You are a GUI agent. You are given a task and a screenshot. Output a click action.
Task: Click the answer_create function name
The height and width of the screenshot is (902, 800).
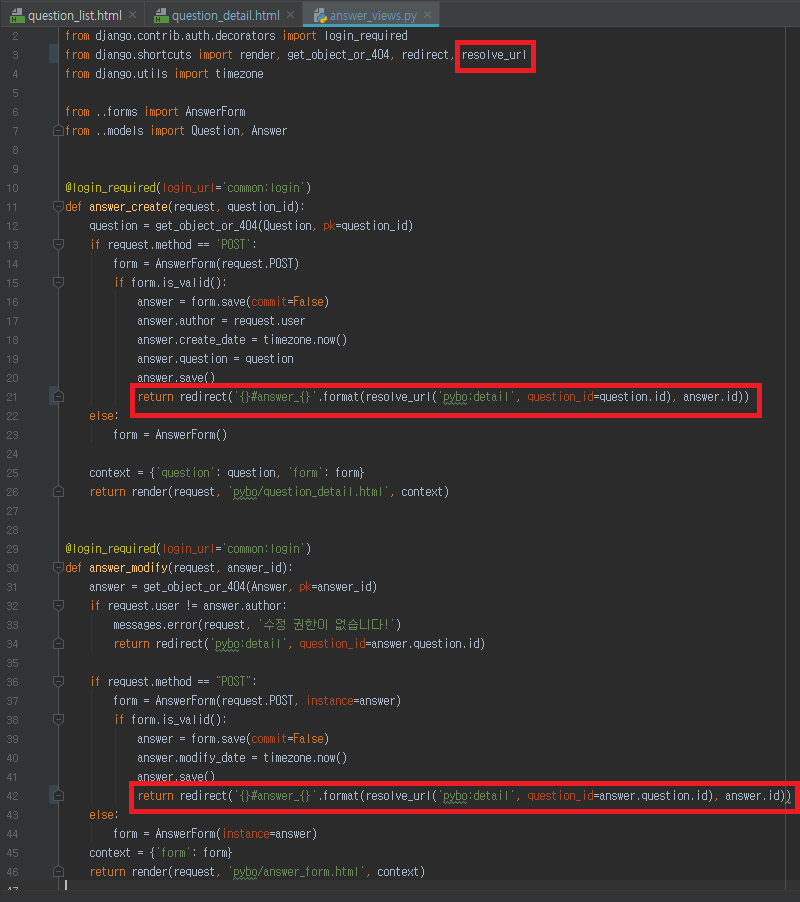coord(128,207)
